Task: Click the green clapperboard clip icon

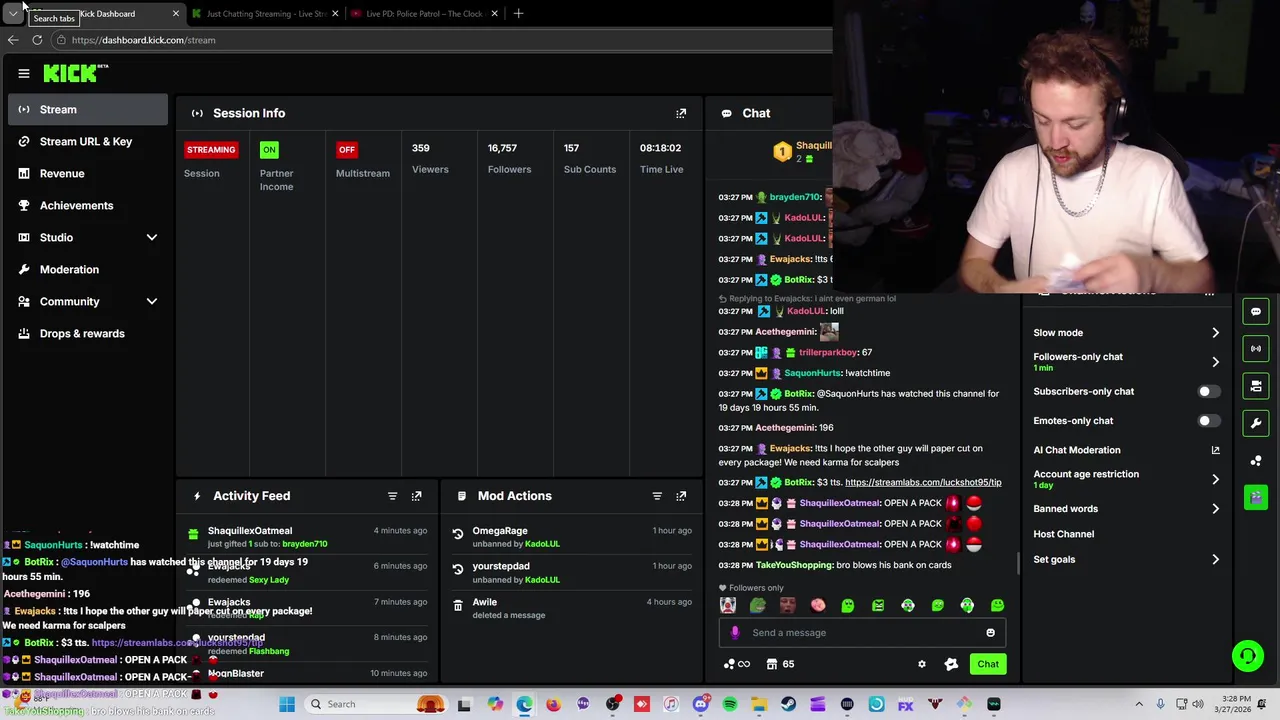Action: pos(1256,497)
